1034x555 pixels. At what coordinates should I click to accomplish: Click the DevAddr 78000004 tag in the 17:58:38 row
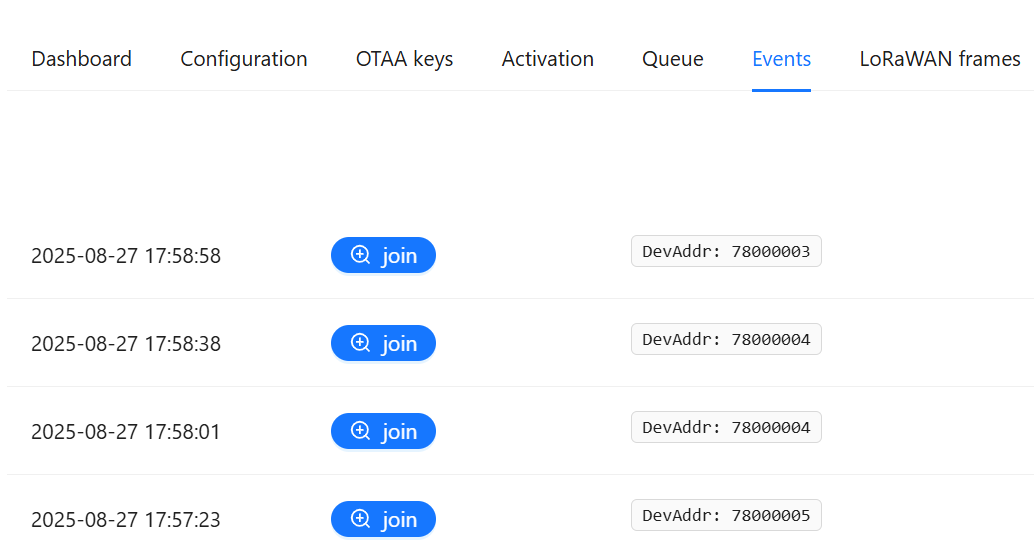pos(726,339)
